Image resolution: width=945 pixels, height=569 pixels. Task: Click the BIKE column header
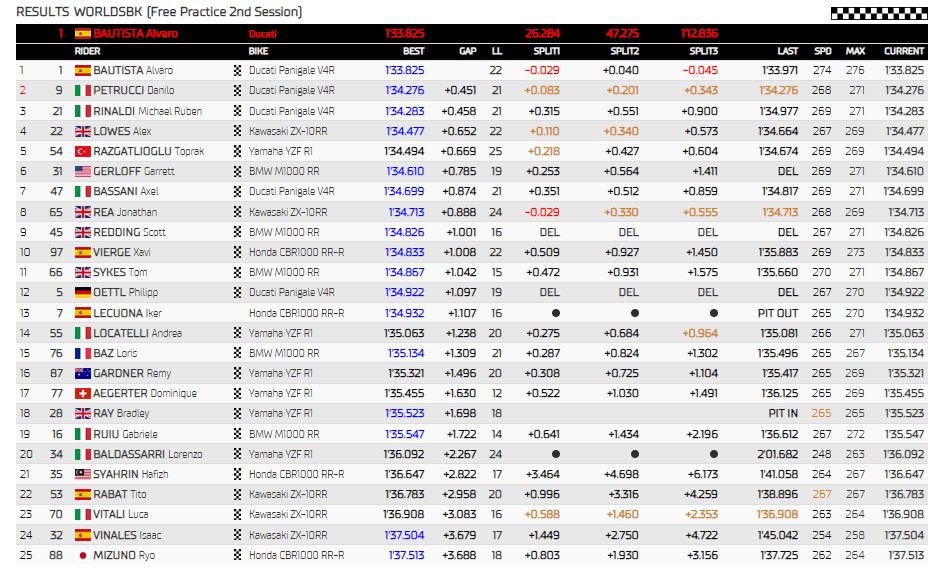(259, 51)
